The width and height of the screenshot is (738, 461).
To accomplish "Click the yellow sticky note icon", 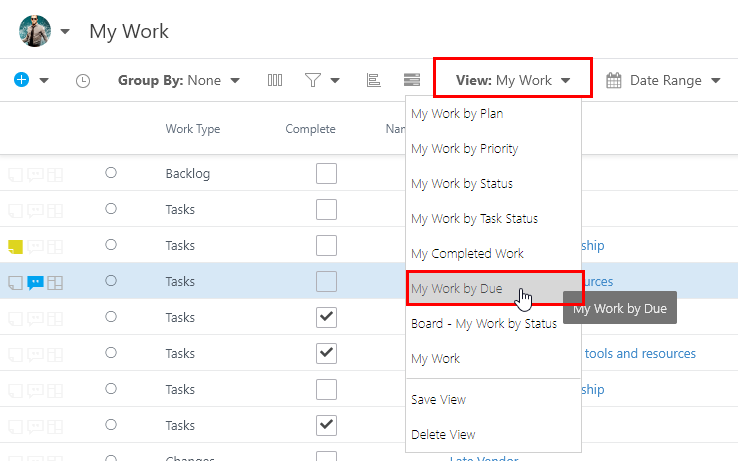I will point(16,247).
